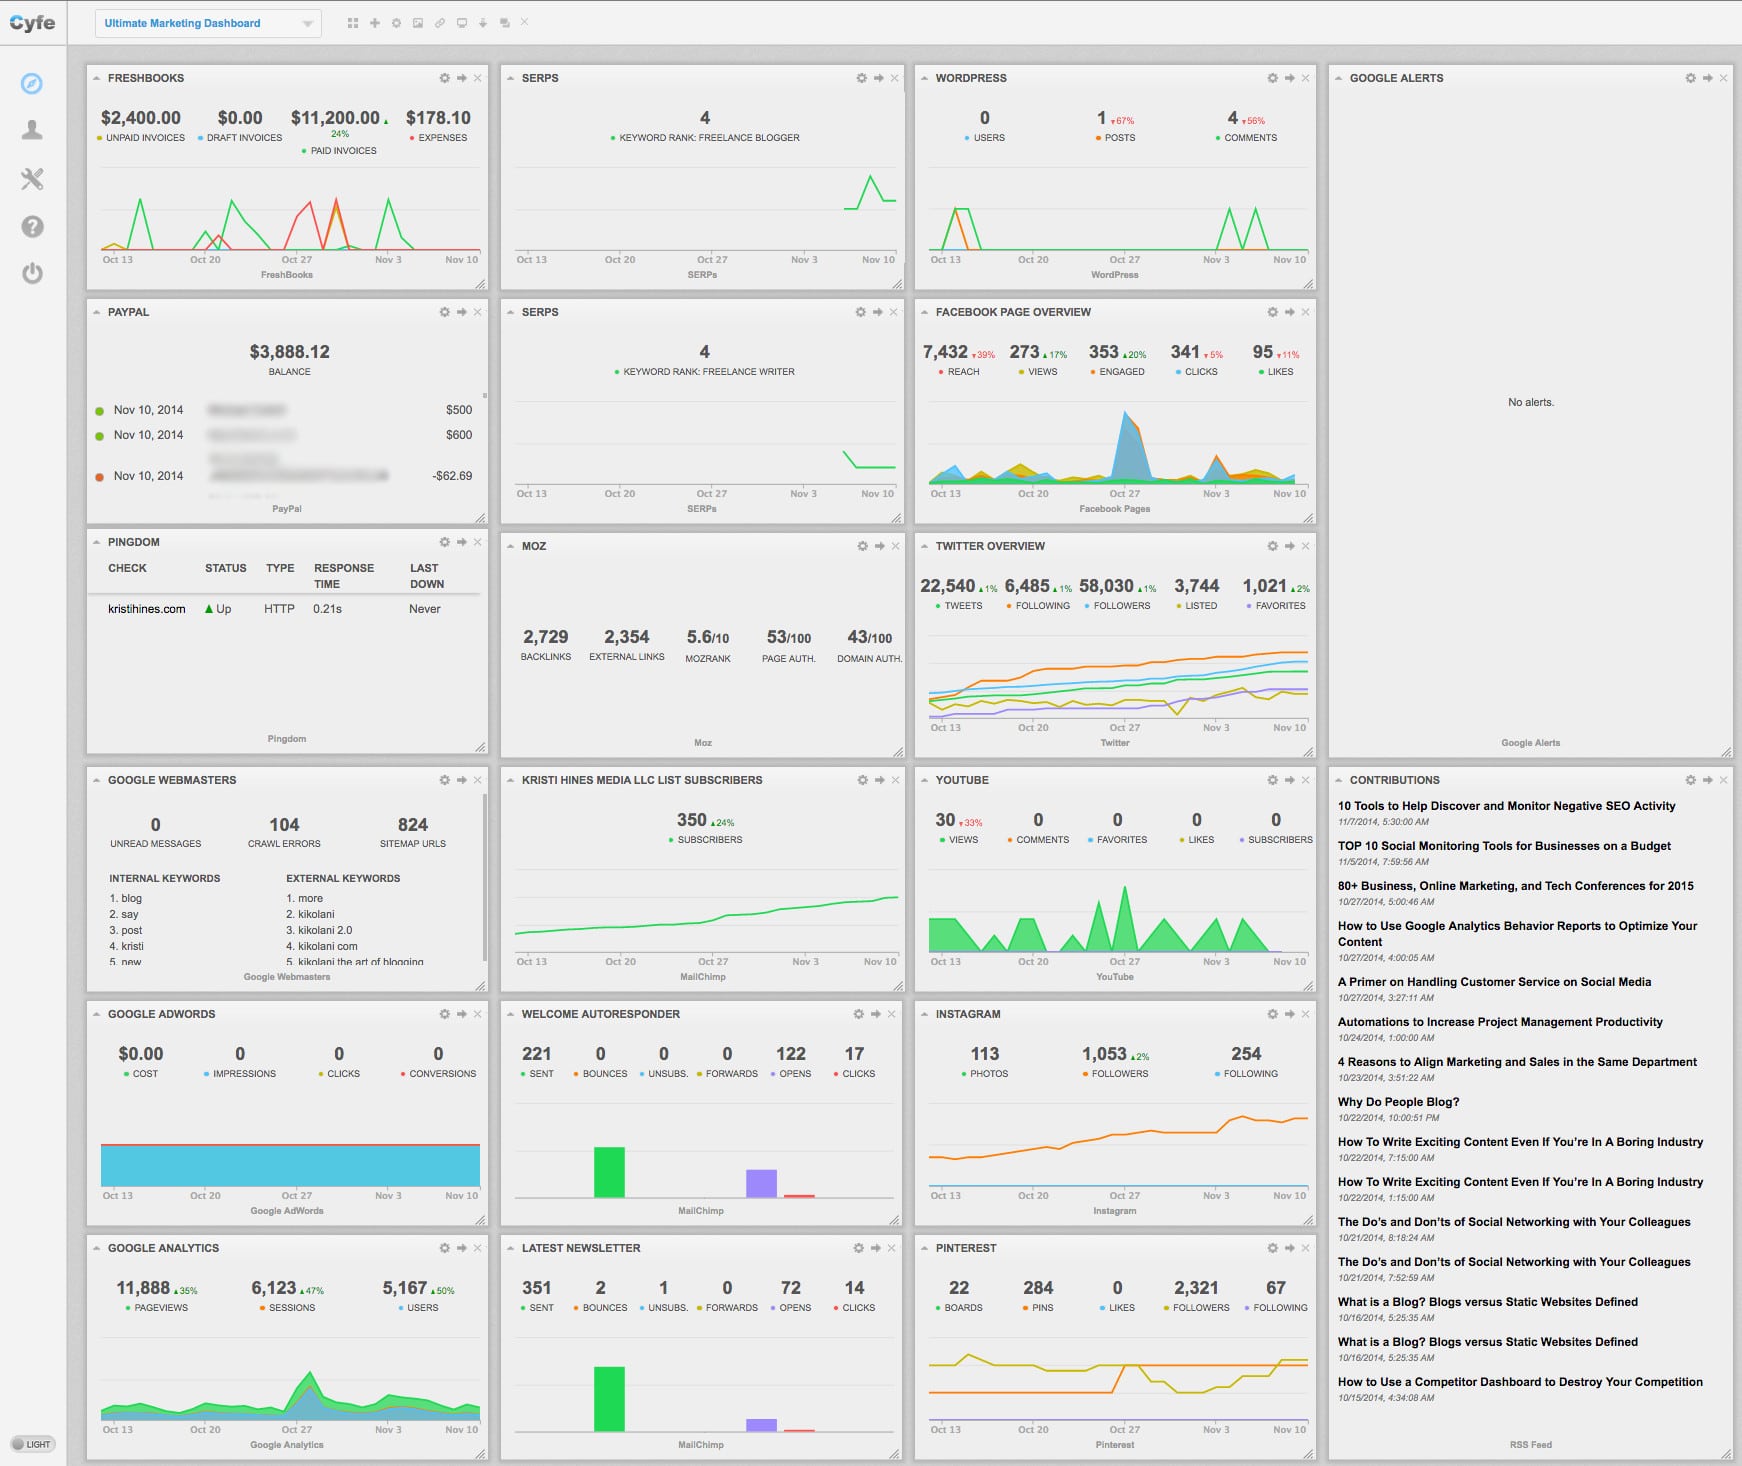Open the compass dashboards icon in sidebar
Viewport: 1742px width, 1466px height.
pos(32,83)
